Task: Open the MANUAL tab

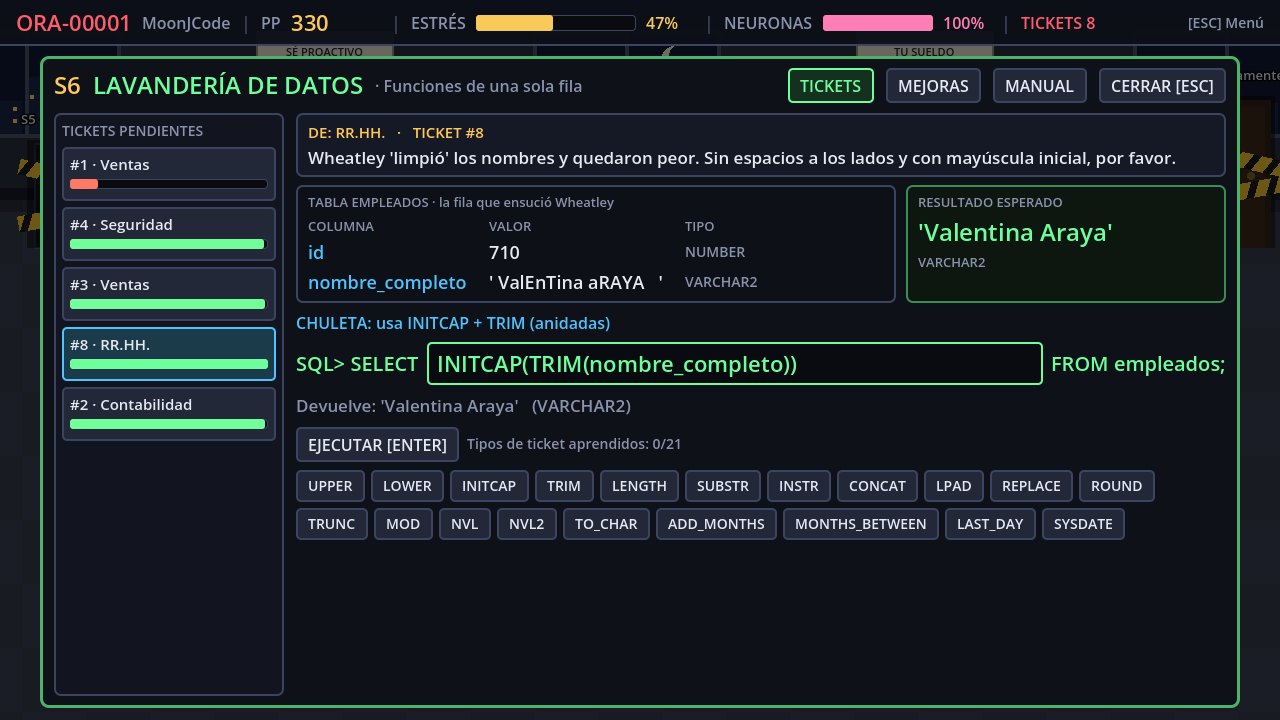Action: pos(1039,86)
